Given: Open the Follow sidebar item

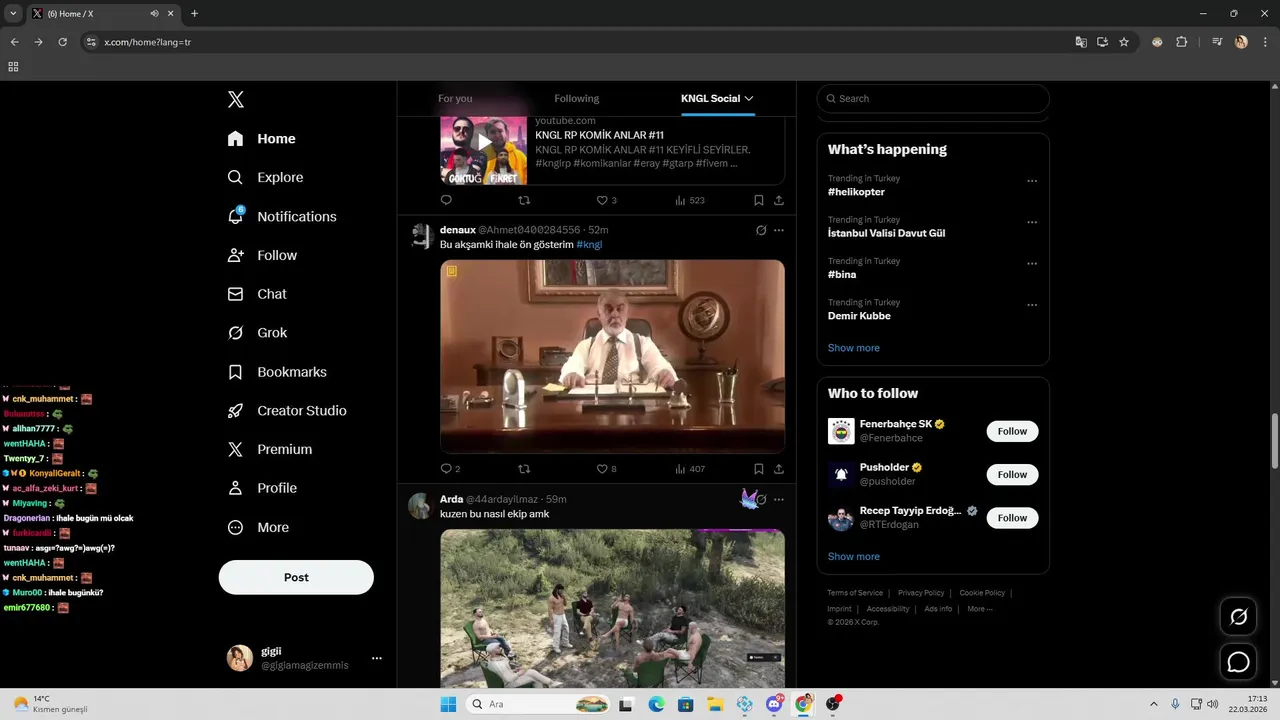Looking at the screenshot, I should pyautogui.click(x=262, y=255).
